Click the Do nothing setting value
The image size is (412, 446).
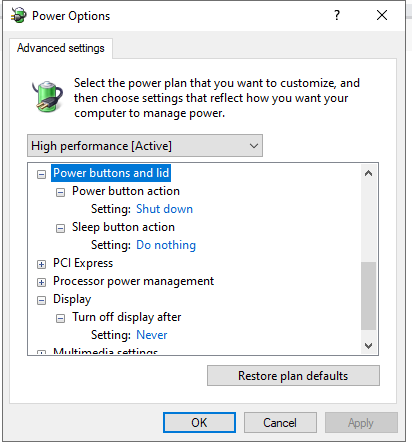[166, 245]
